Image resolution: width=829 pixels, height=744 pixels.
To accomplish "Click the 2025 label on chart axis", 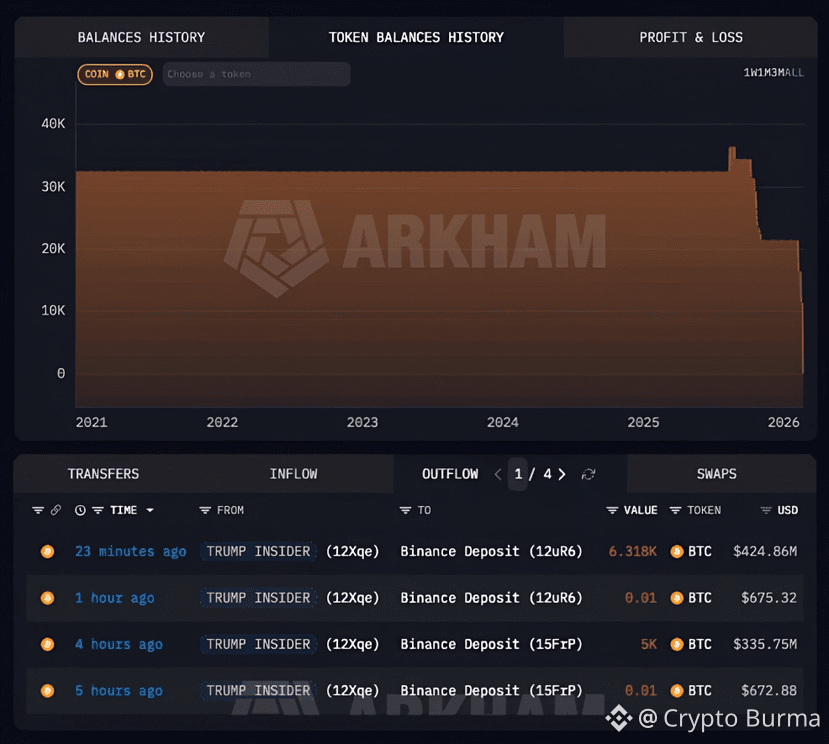I will coord(643,422).
